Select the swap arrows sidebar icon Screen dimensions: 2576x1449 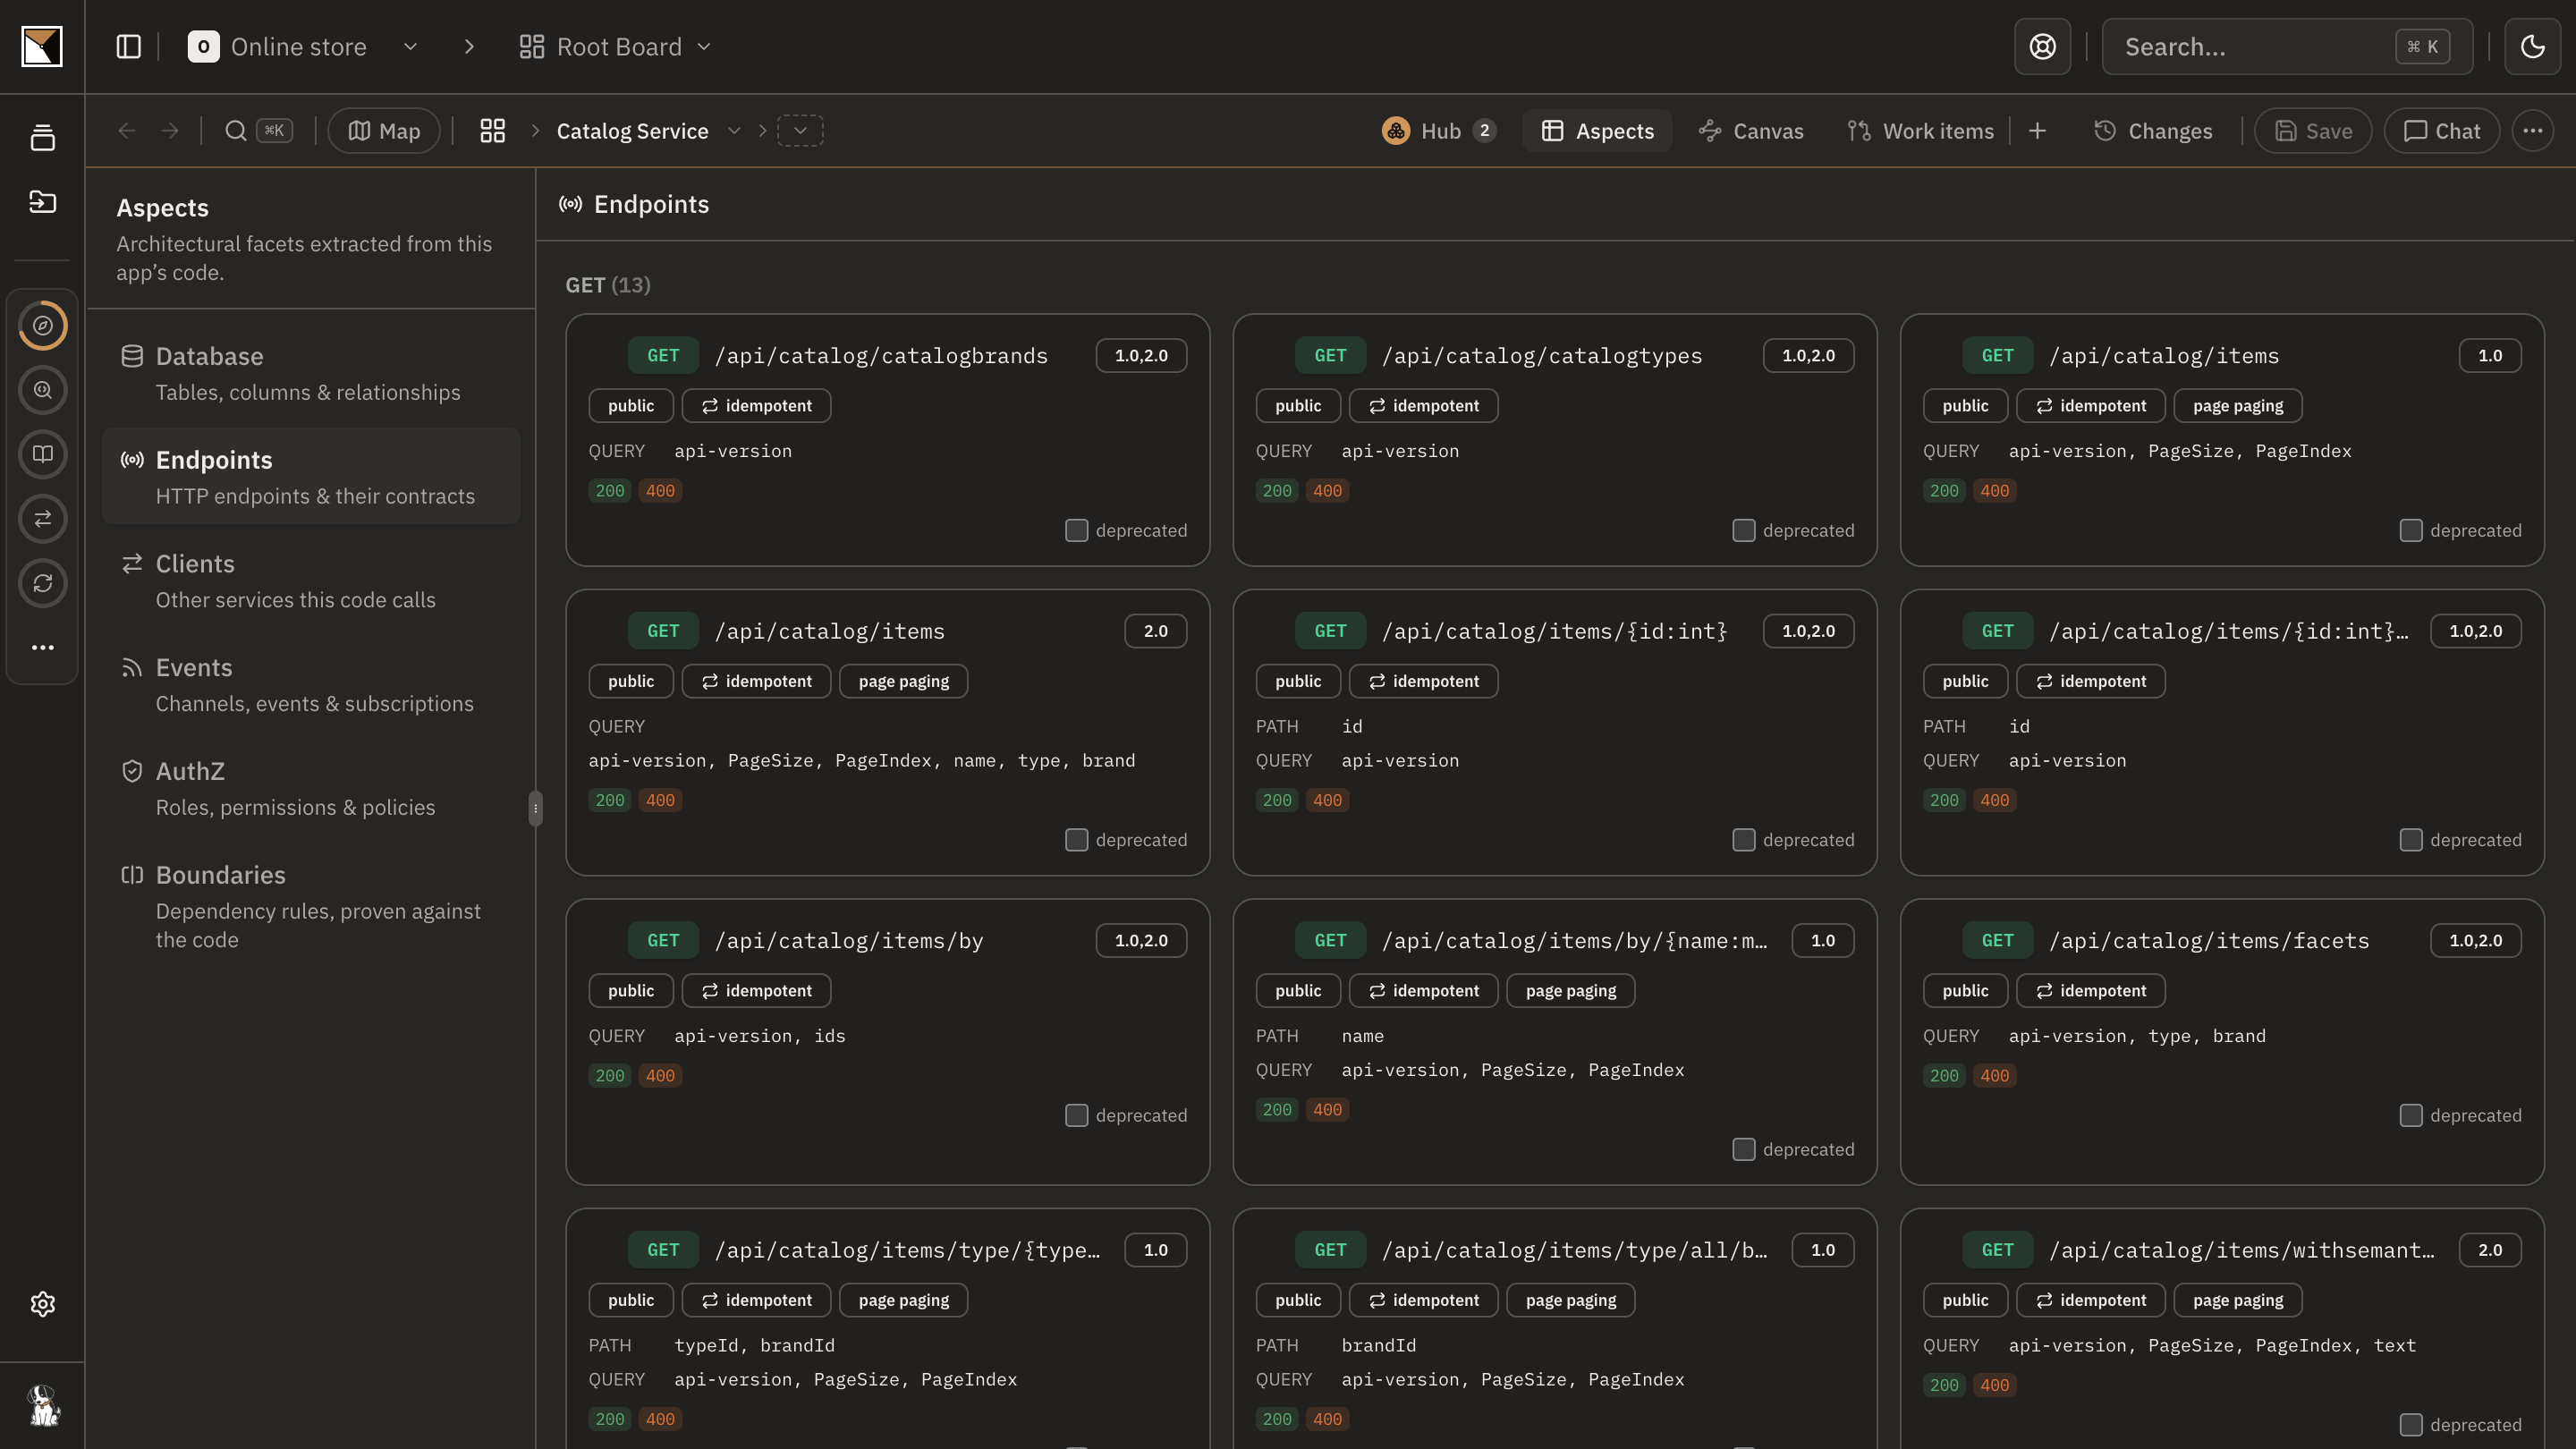coord(42,519)
